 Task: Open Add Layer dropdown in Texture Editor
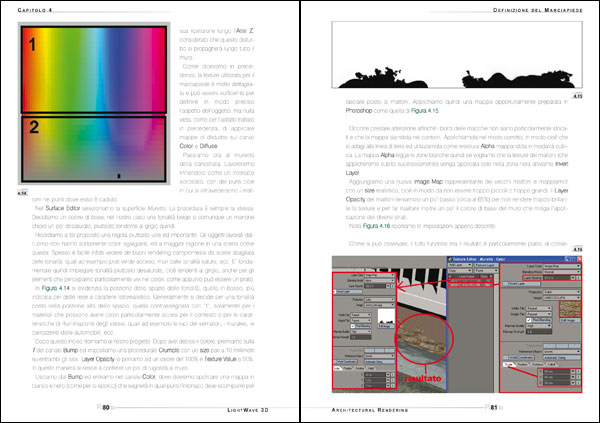pos(460,265)
